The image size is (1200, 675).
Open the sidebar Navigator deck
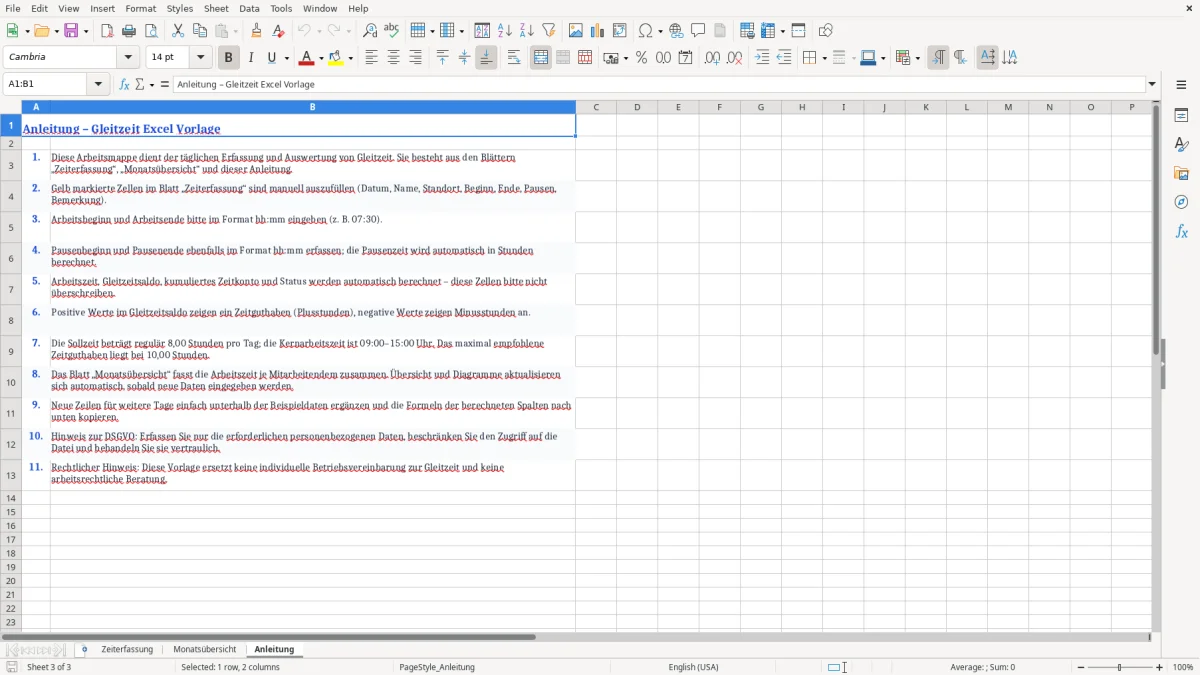point(1181,202)
